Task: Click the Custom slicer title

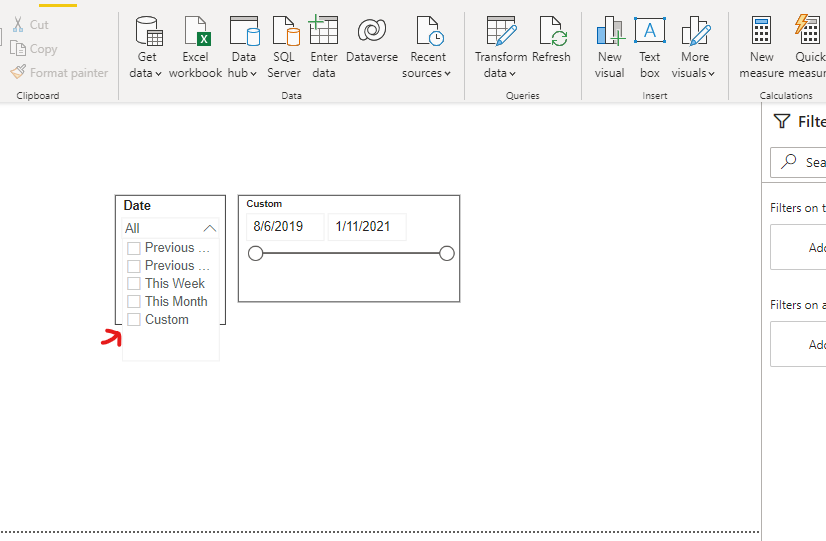Action: 264,204
